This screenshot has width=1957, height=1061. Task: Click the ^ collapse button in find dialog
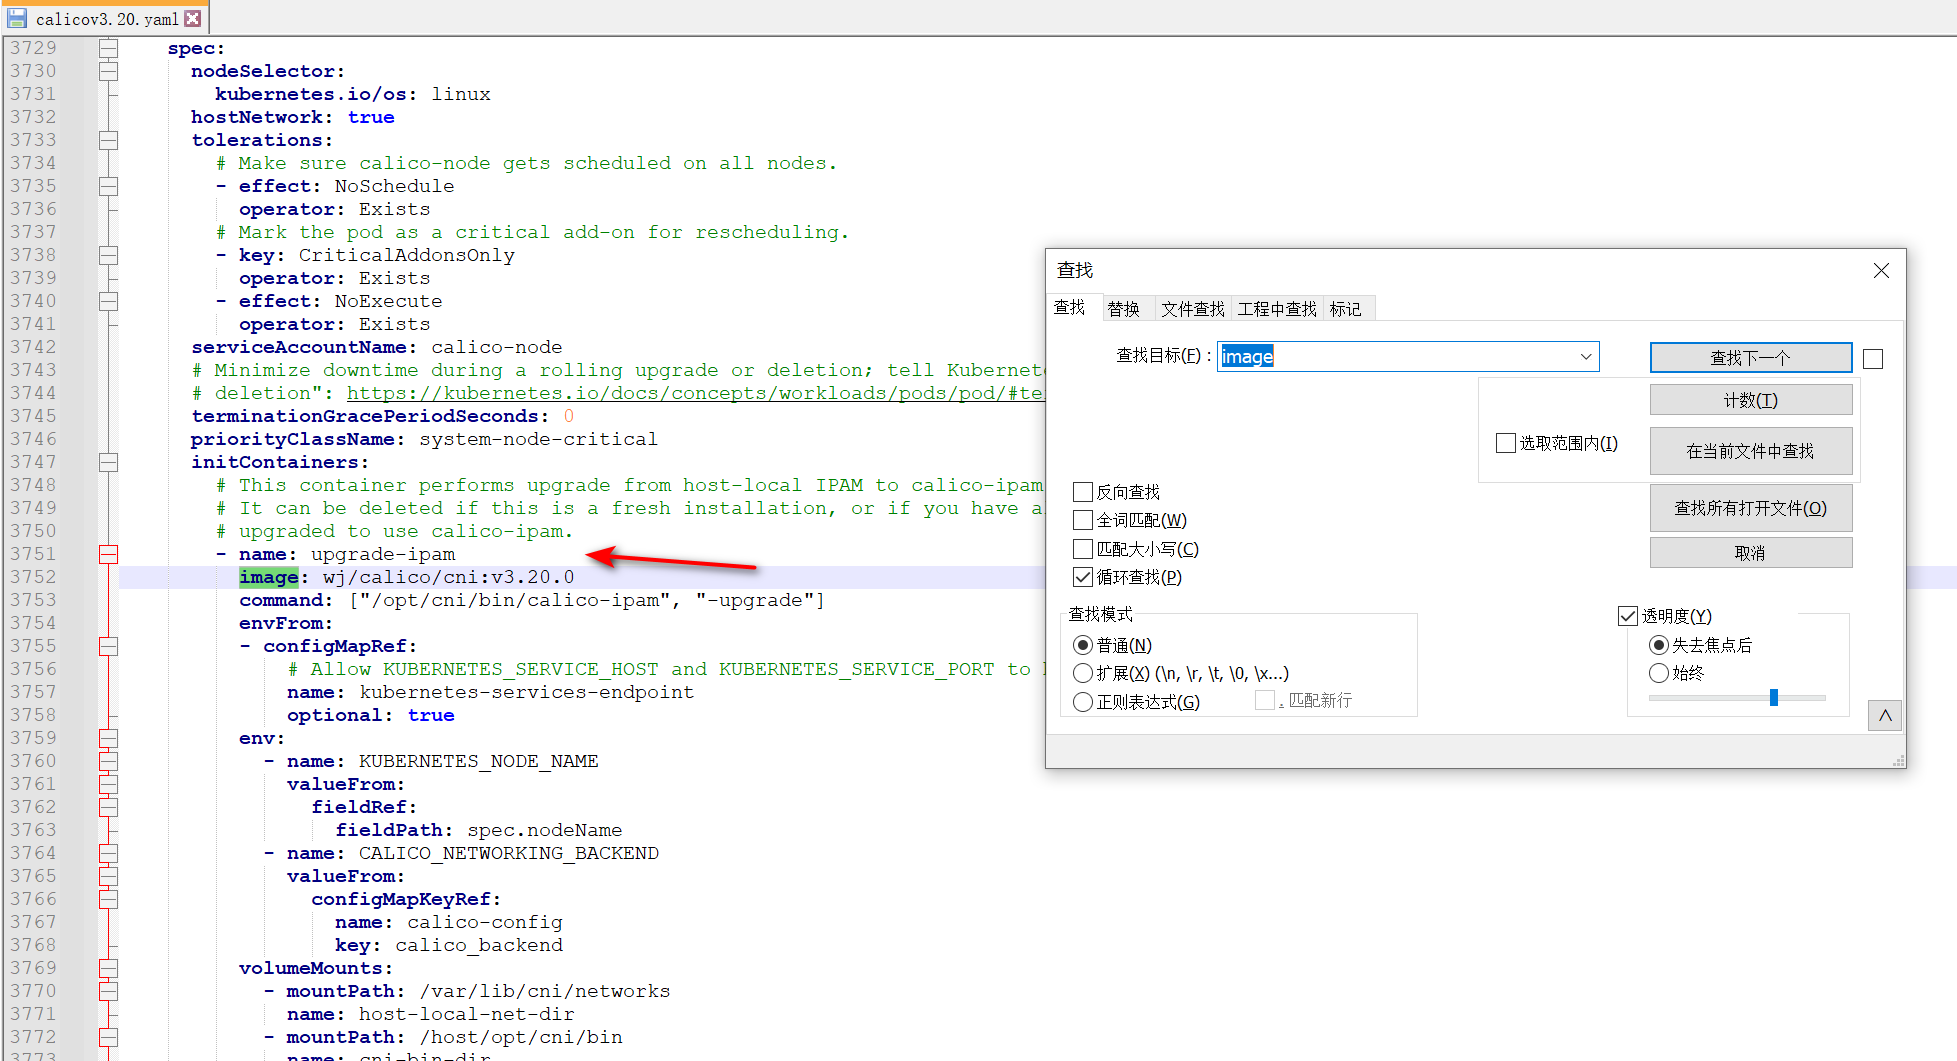point(1884,716)
